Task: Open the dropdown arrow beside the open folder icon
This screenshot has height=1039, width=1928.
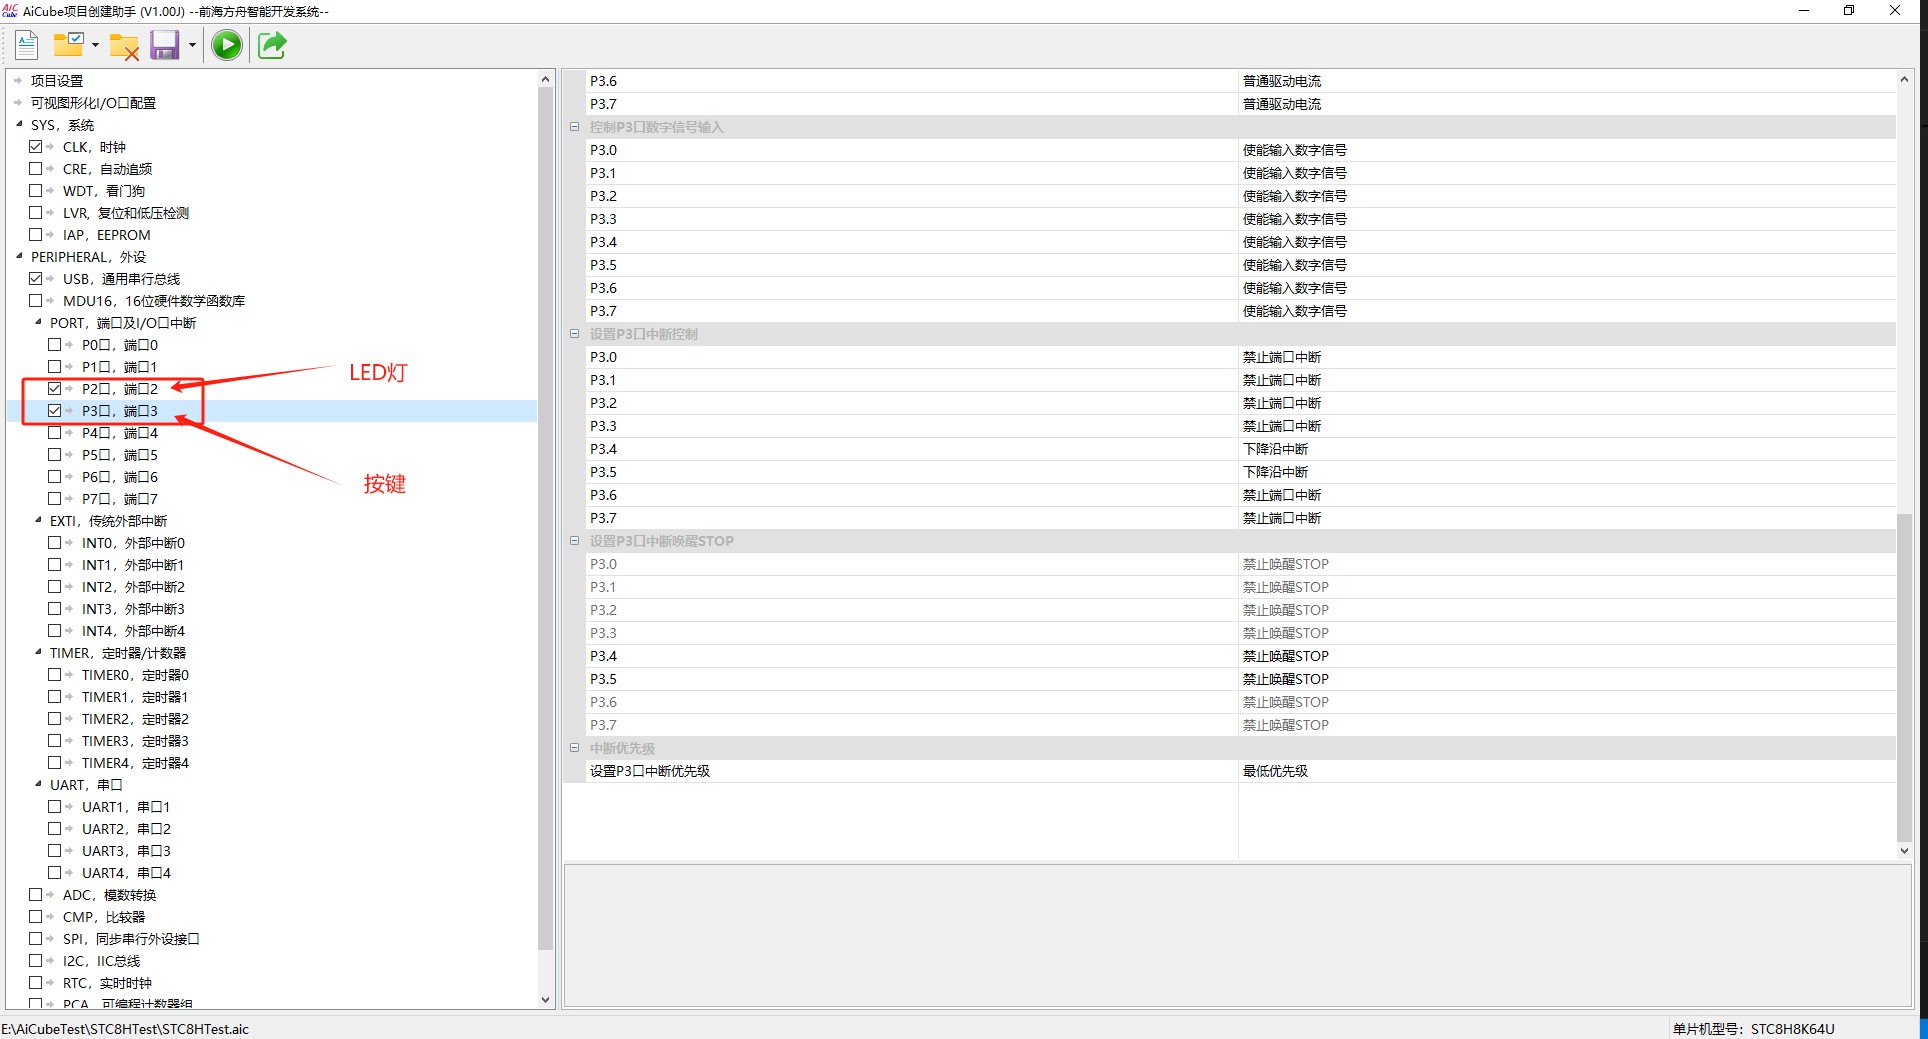Action: tap(95, 46)
